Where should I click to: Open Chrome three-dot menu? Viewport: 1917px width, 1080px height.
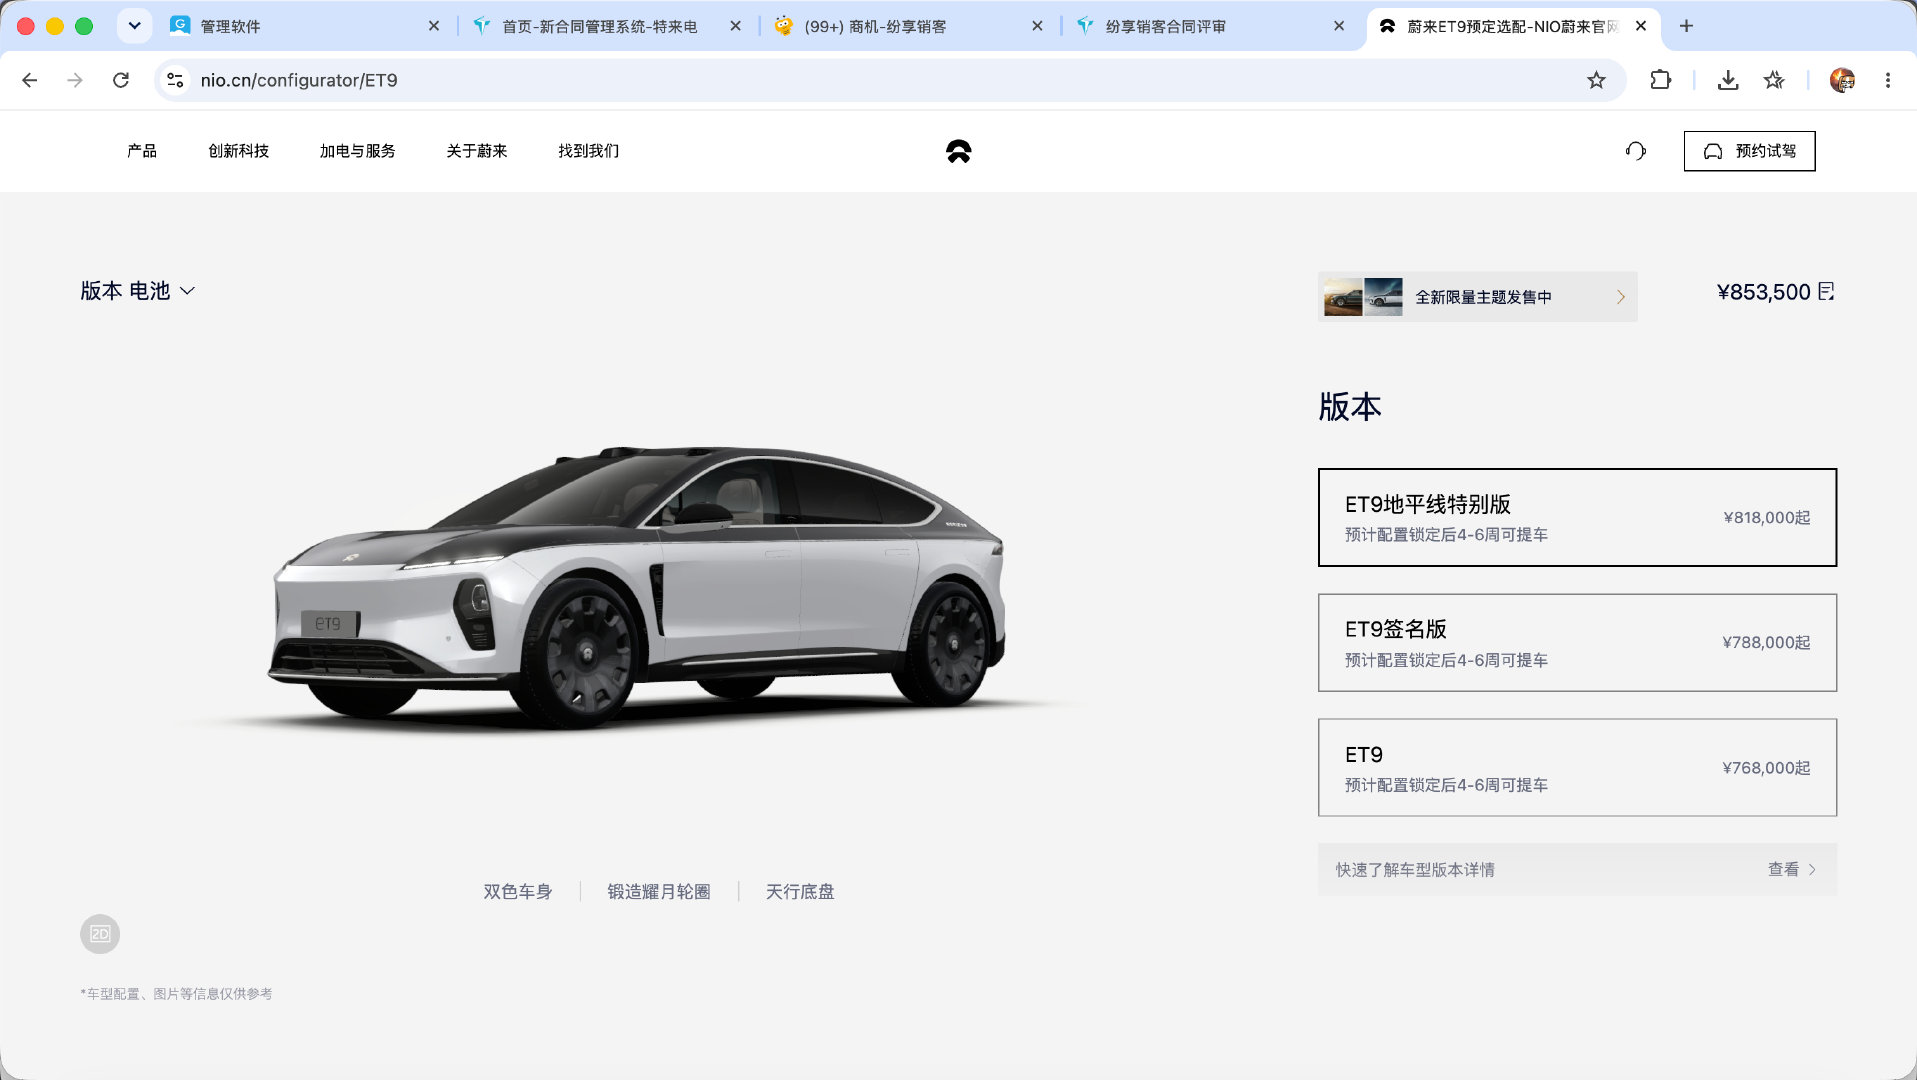pos(1888,80)
